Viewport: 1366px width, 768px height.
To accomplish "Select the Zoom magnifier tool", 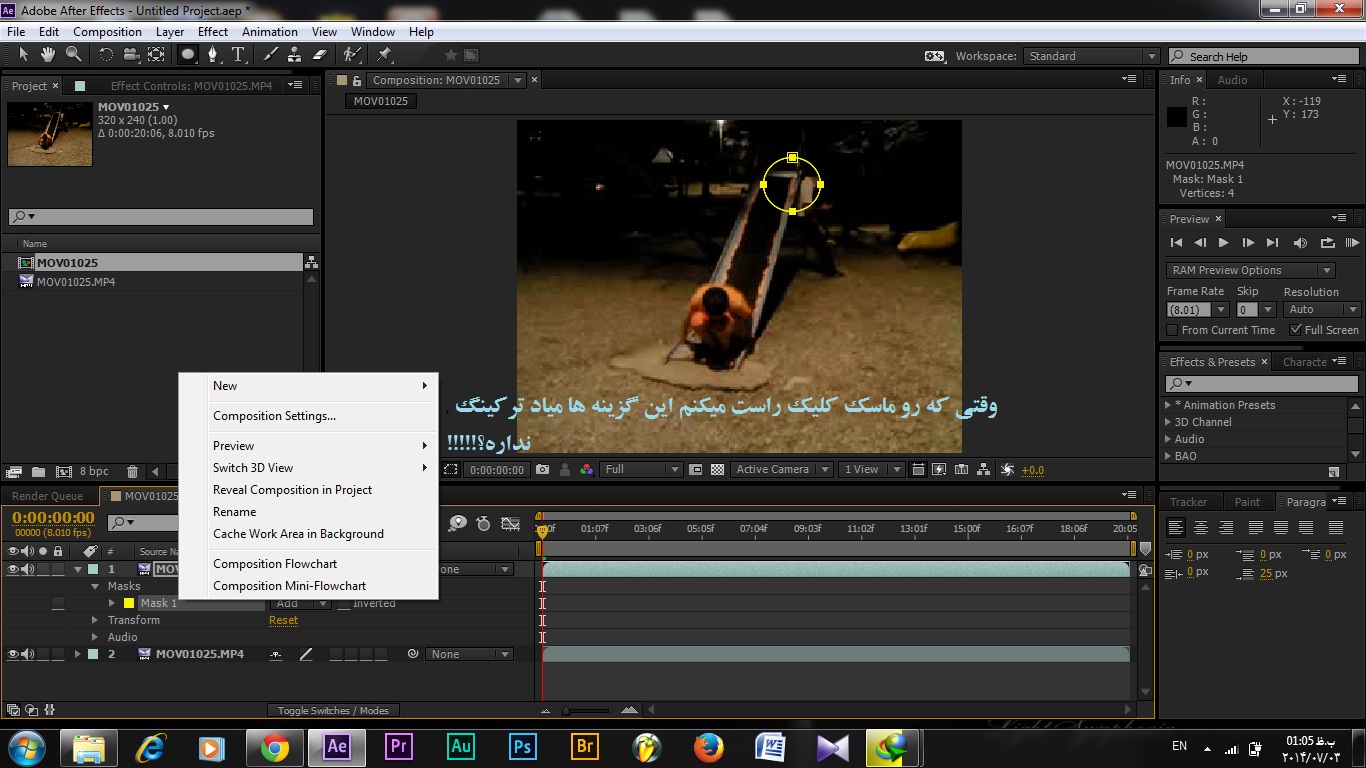I will point(74,54).
